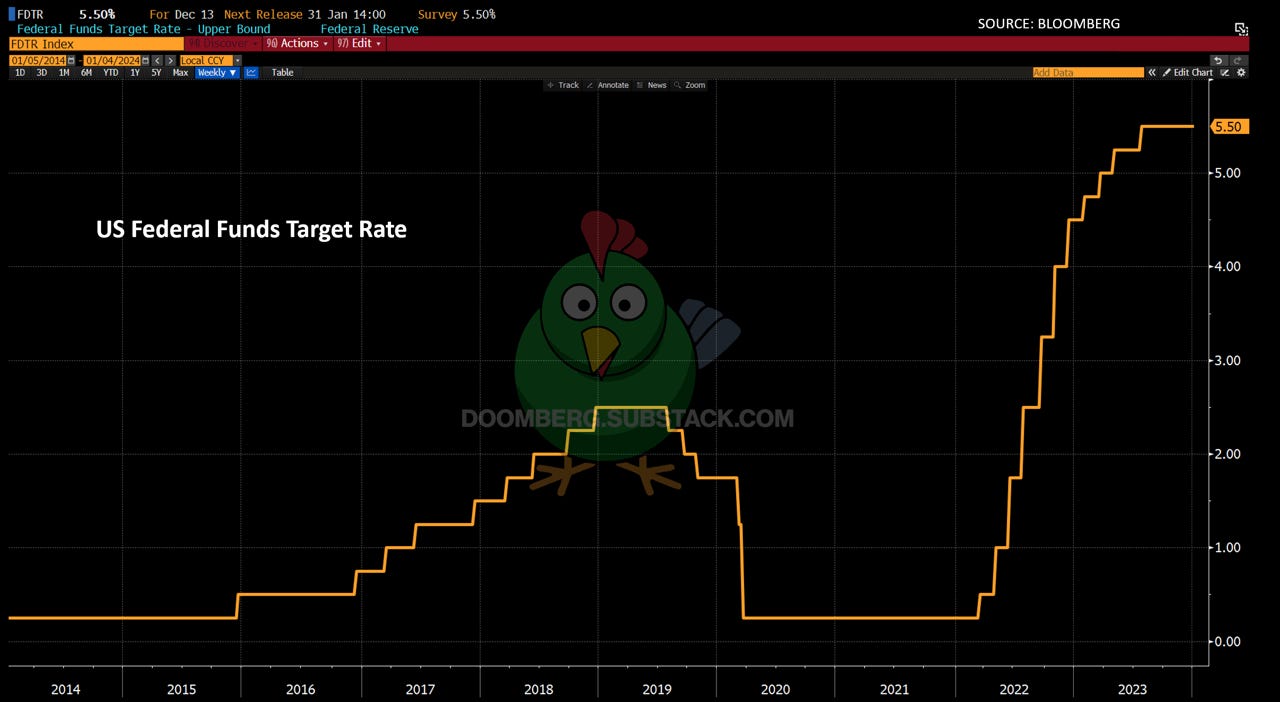Click the 'Survey 5.50%' text
Image resolution: width=1280 pixels, height=702 pixels.
457,14
